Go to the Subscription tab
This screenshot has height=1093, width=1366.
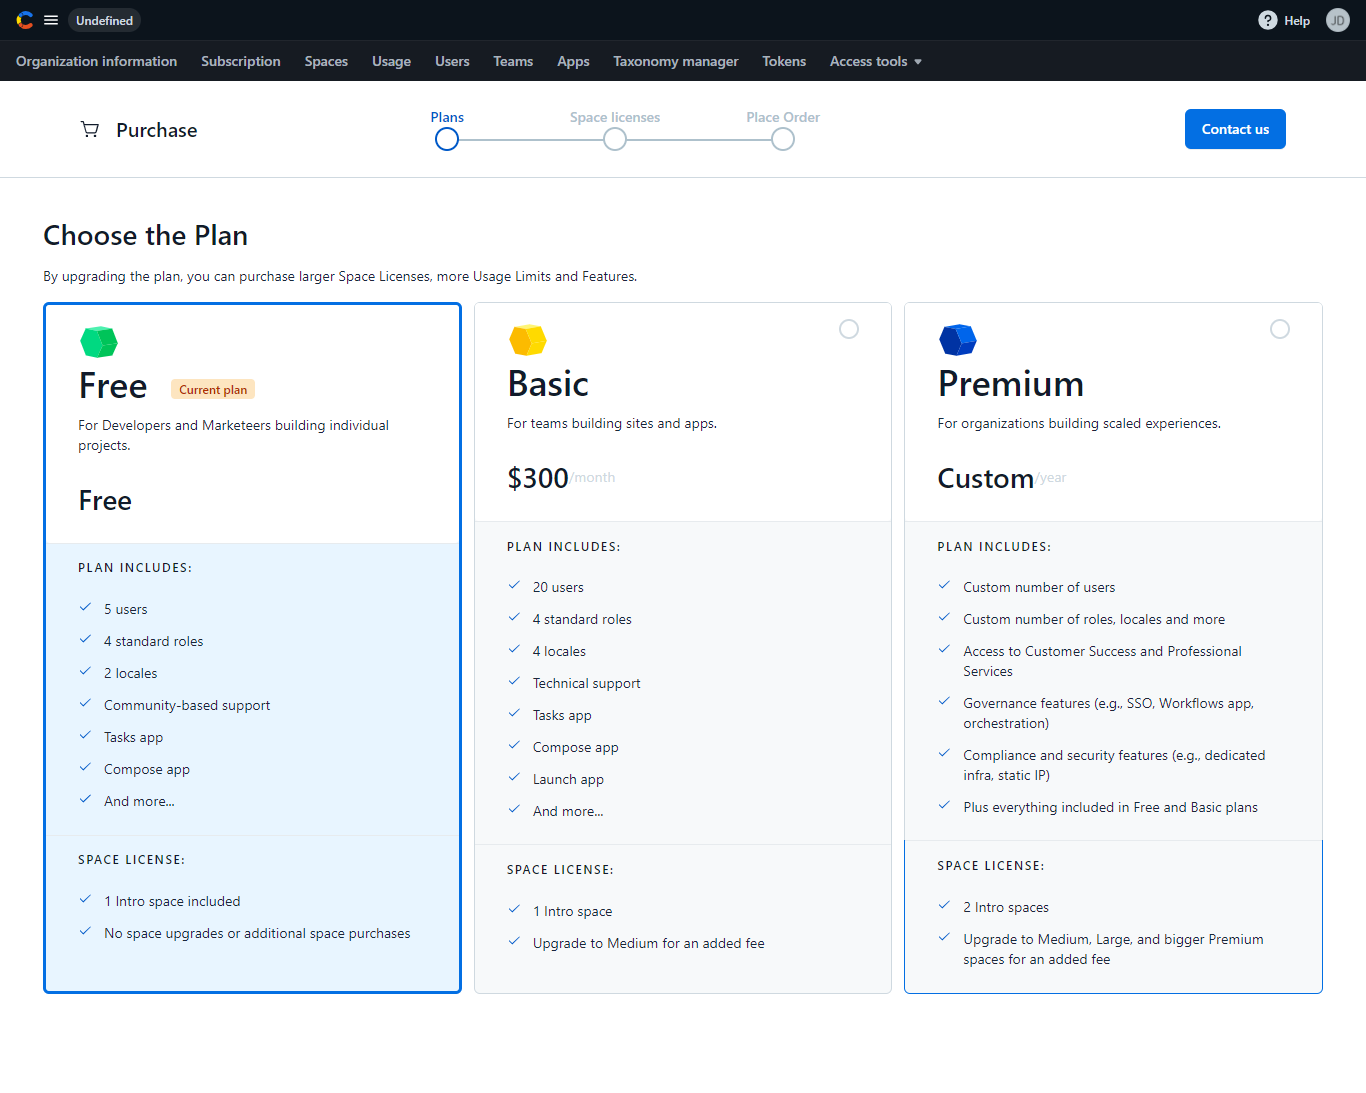point(241,61)
